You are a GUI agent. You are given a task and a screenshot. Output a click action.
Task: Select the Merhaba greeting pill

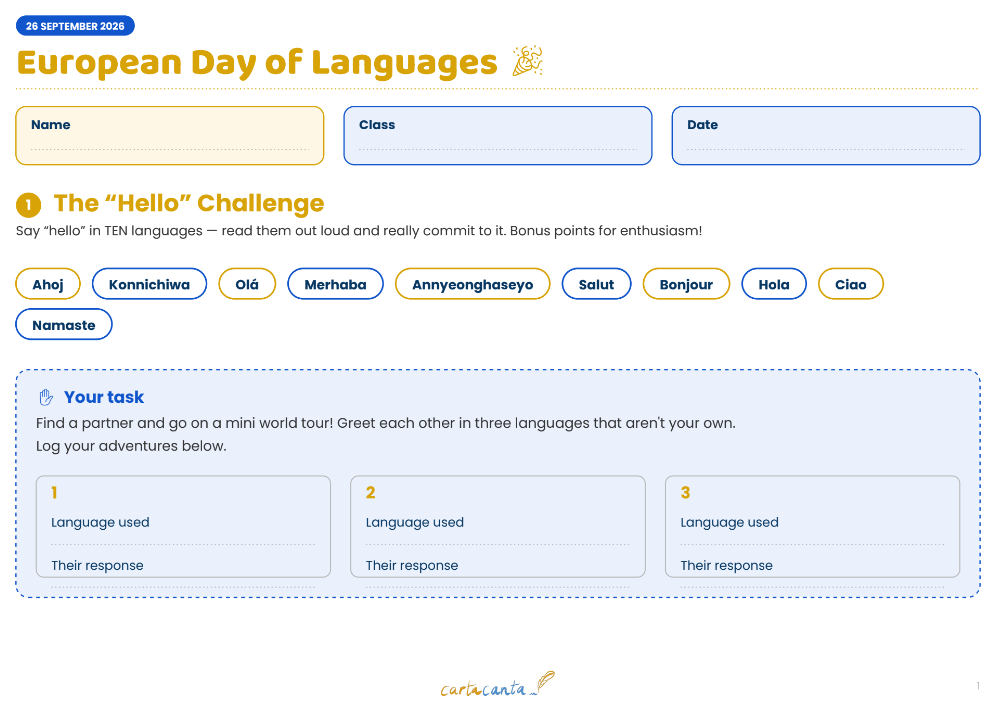tap(336, 284)
